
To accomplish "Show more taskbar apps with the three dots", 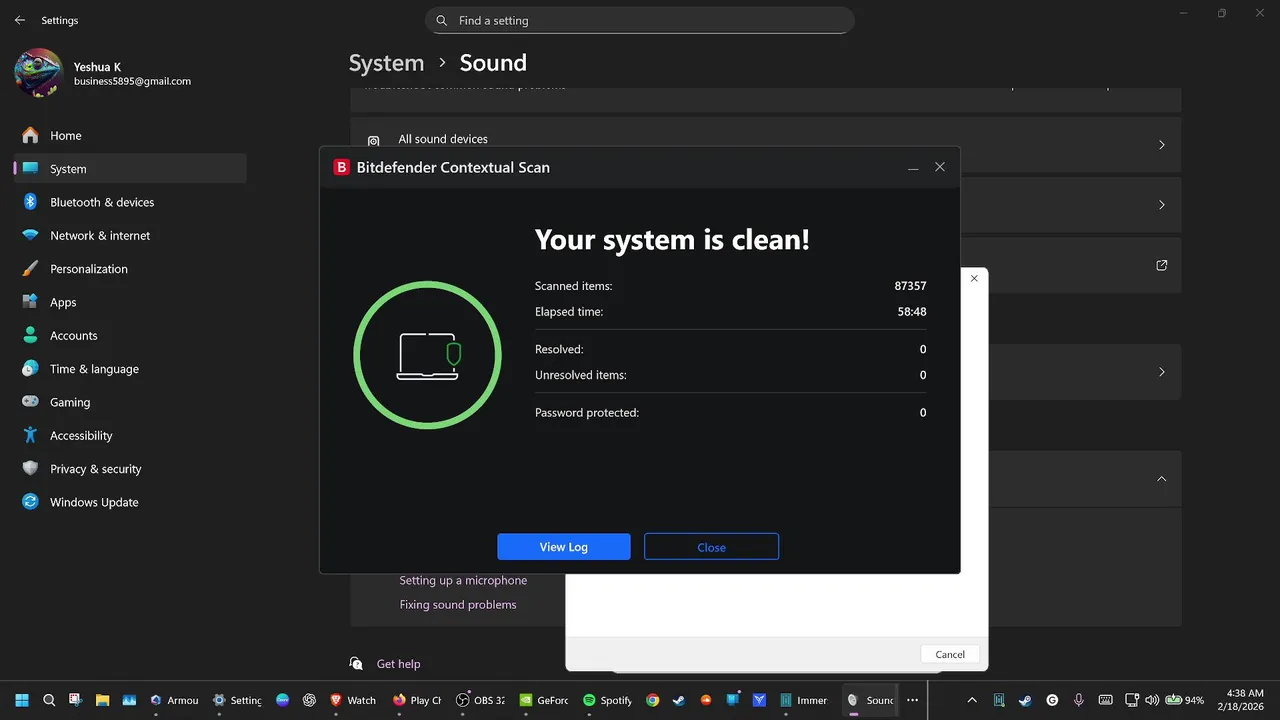I will coord(912,700).
